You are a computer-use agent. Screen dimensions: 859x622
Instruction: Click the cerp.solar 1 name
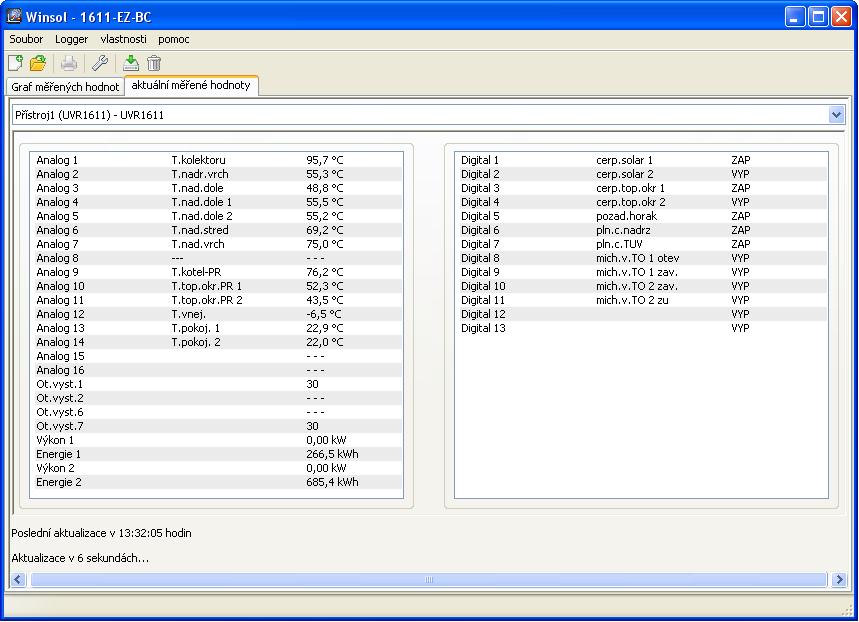(x=625, y=160)
